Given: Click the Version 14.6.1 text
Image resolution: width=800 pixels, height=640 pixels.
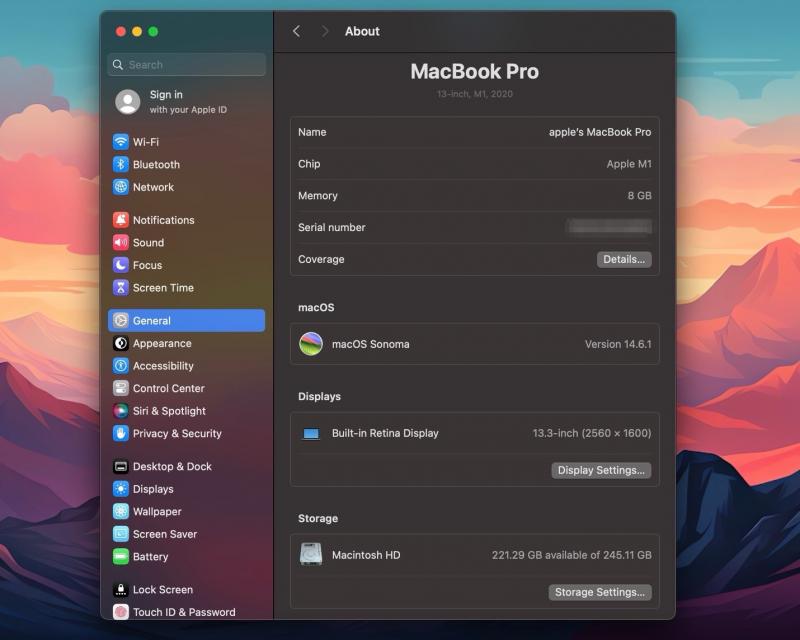Looking at the screenshot, I should pos(618,344).
